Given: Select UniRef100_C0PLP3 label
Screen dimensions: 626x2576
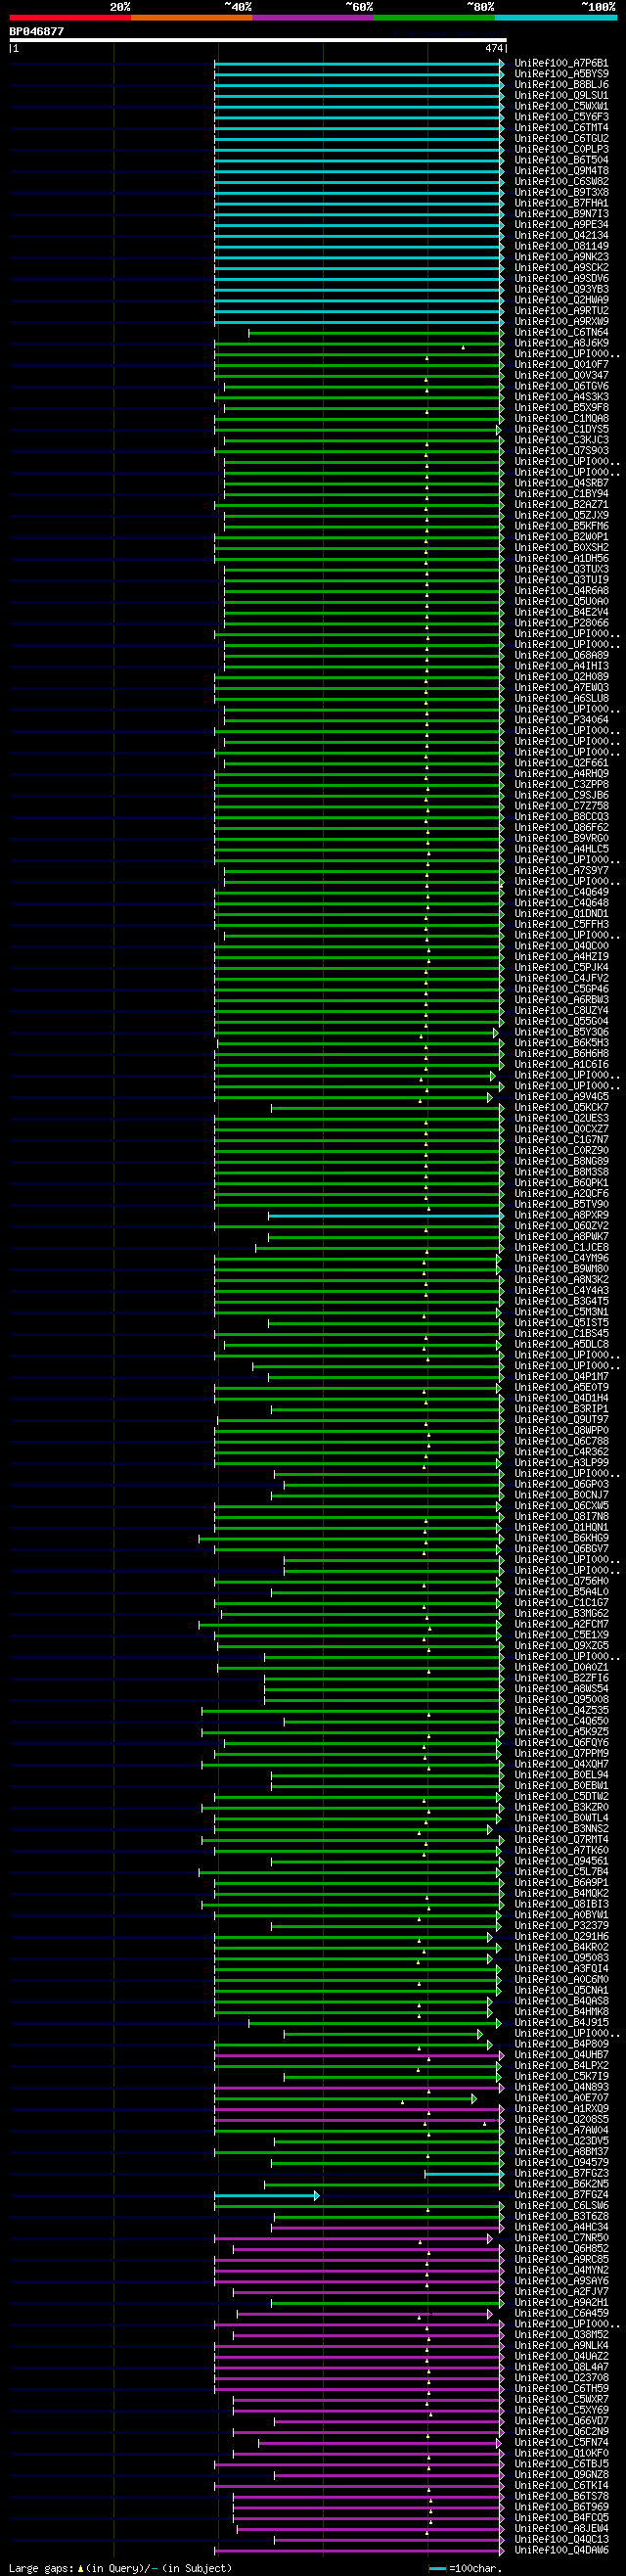Looking at the screenshot, I should coord(561,149).
